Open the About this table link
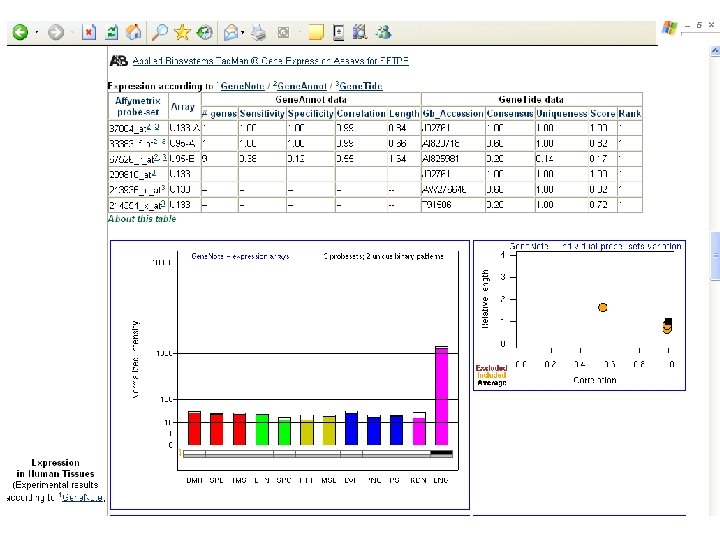The image size is (720, 540). pyautogui.click(x=142, y=219)
